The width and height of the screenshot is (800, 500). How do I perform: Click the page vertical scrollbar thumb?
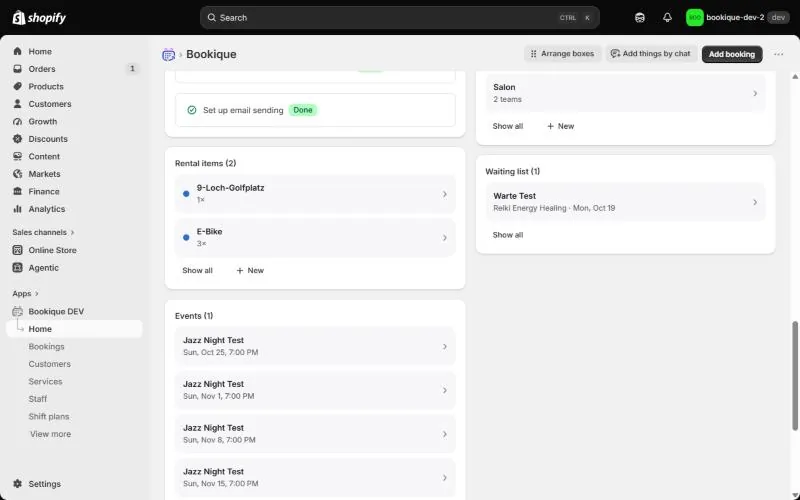pyautogui.click(x=795, y=376)
